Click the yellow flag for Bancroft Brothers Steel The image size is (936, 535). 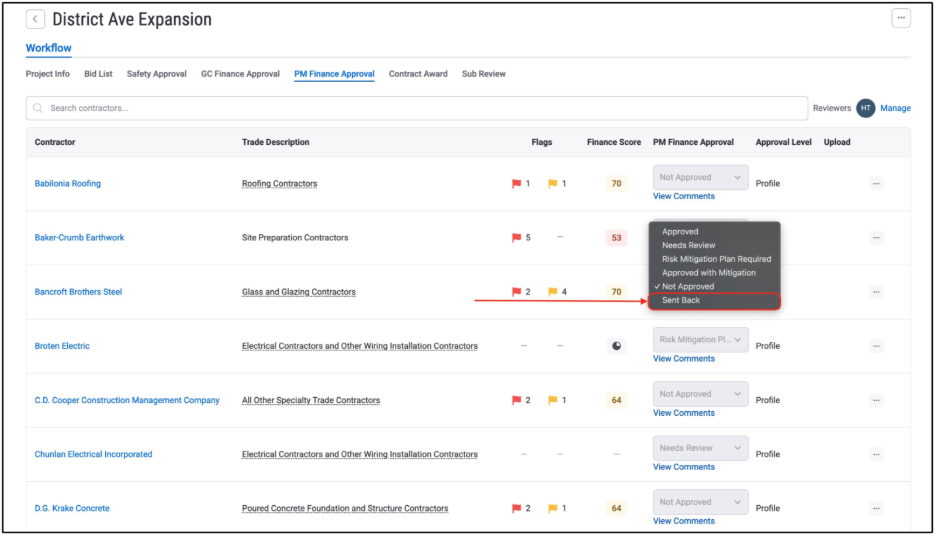pyautogui.click(x=553, y=292)
